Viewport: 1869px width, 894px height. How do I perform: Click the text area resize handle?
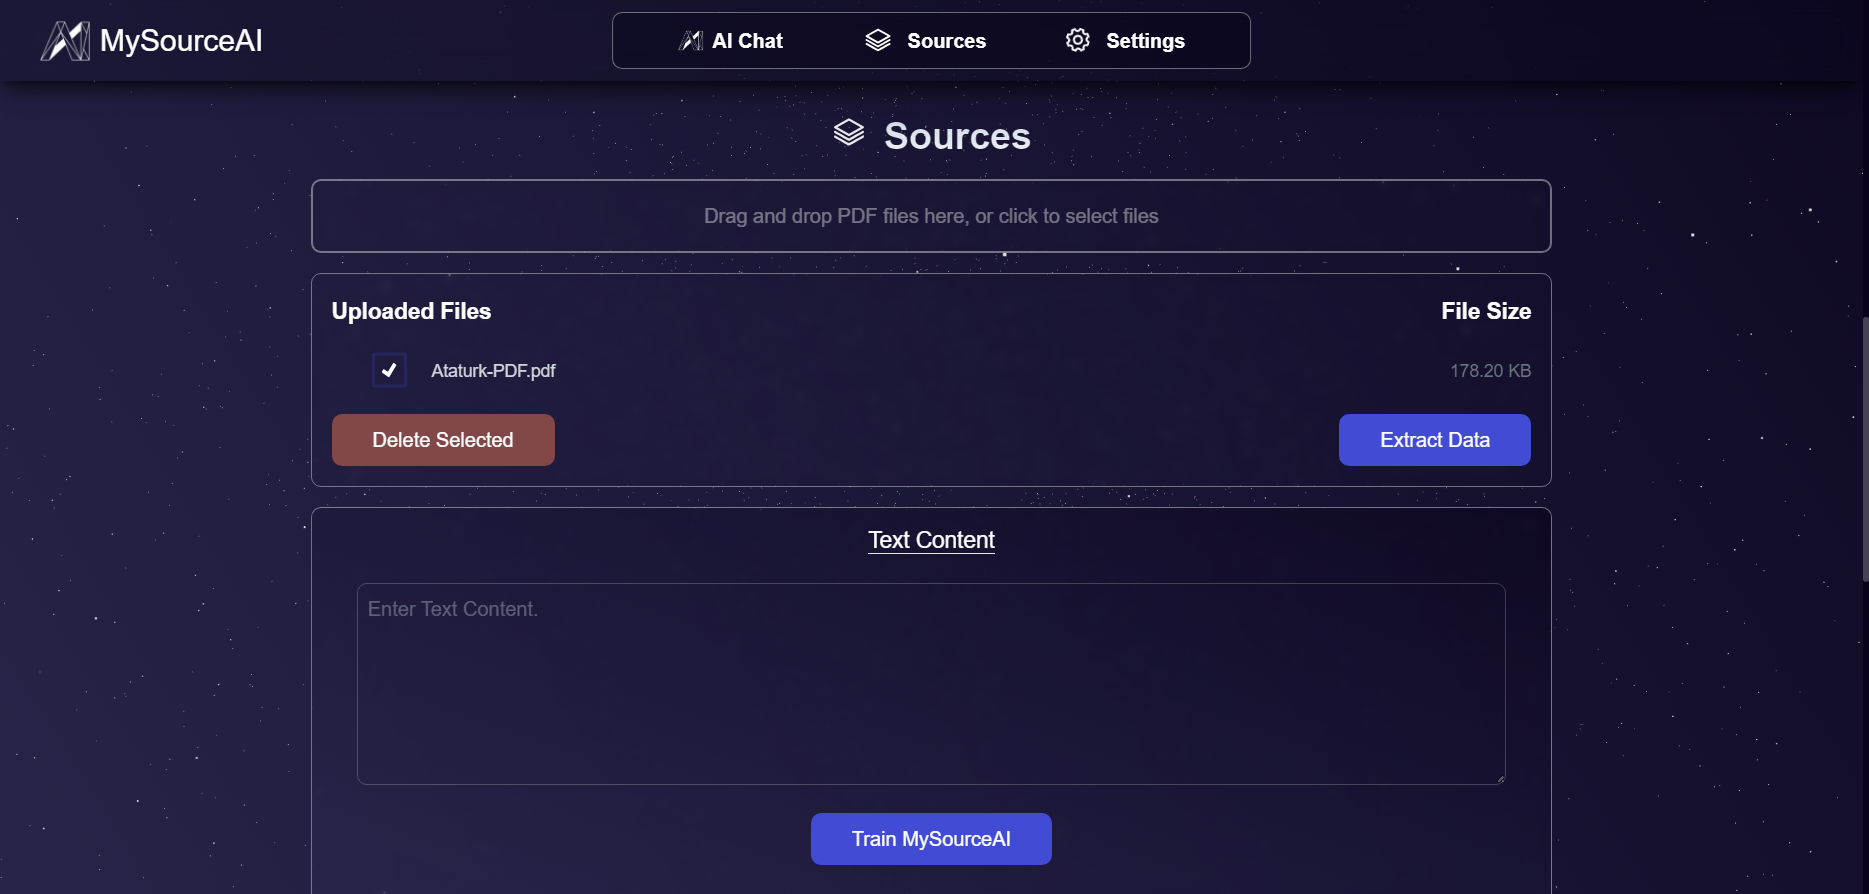coord(1499,778)
